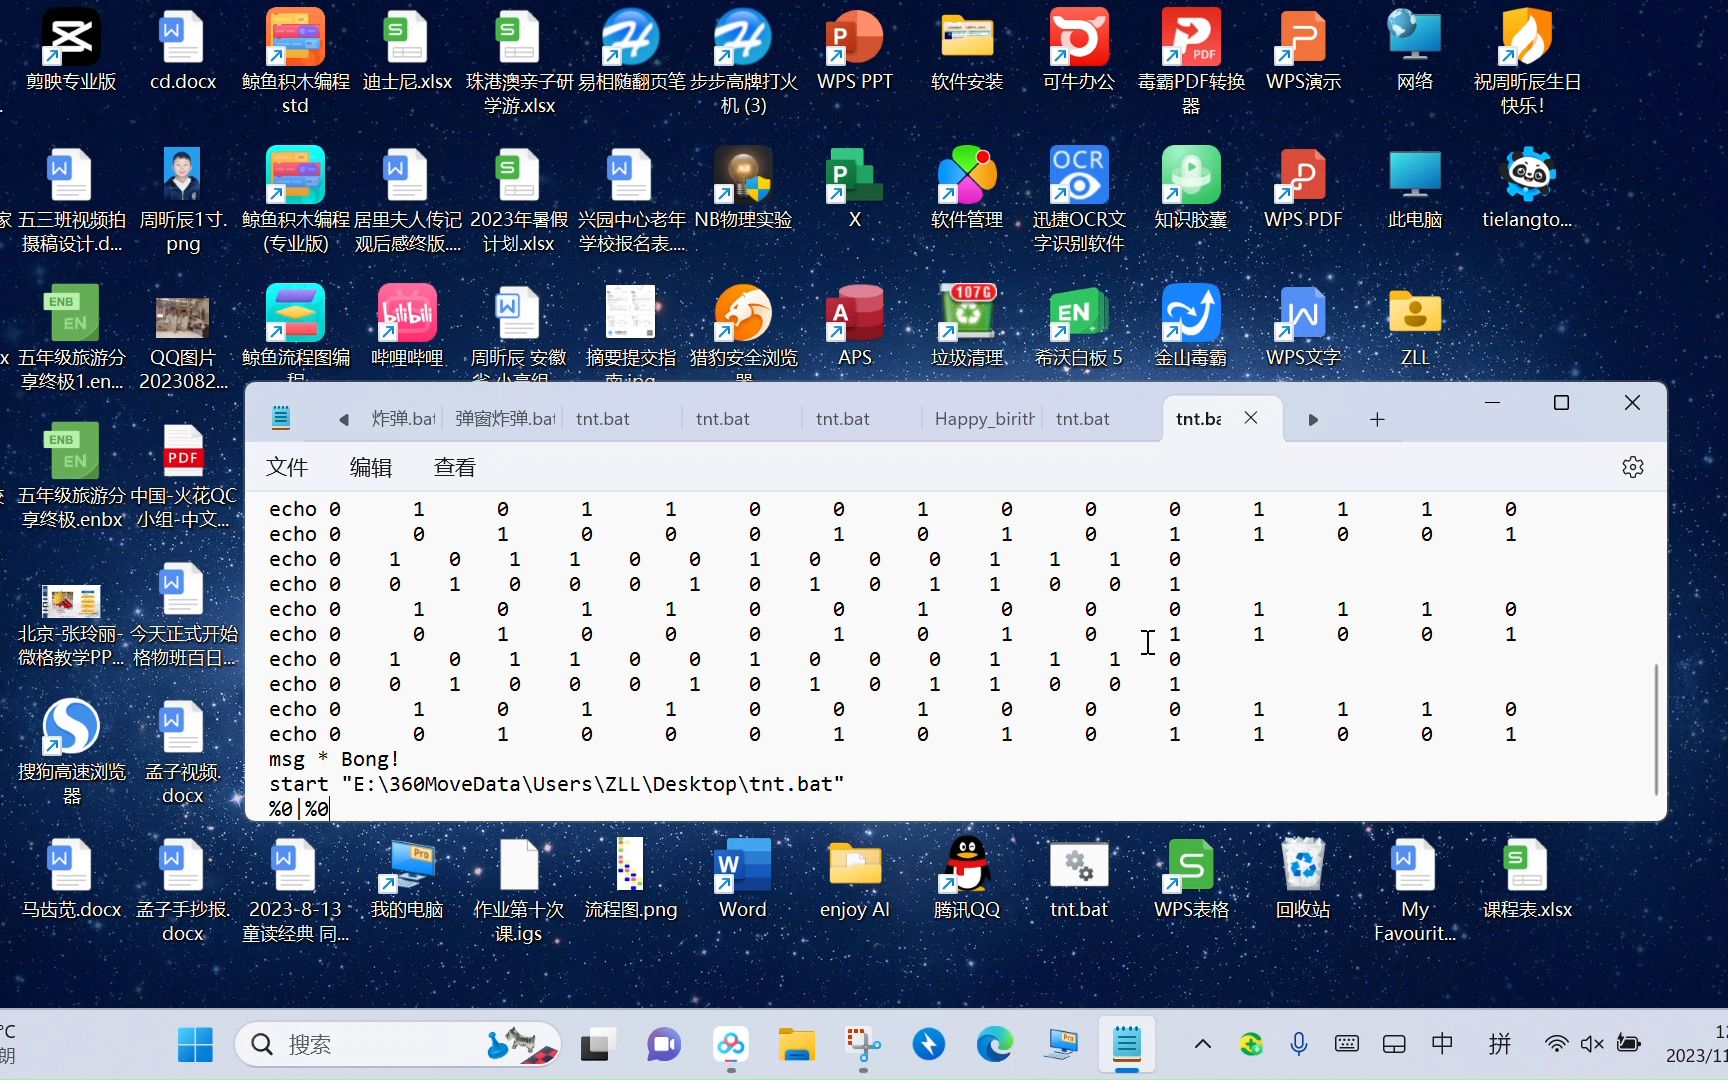Open tielangto panda desktop icon
This screenshot has width=1728, height=1080.
coord(1527,188)
